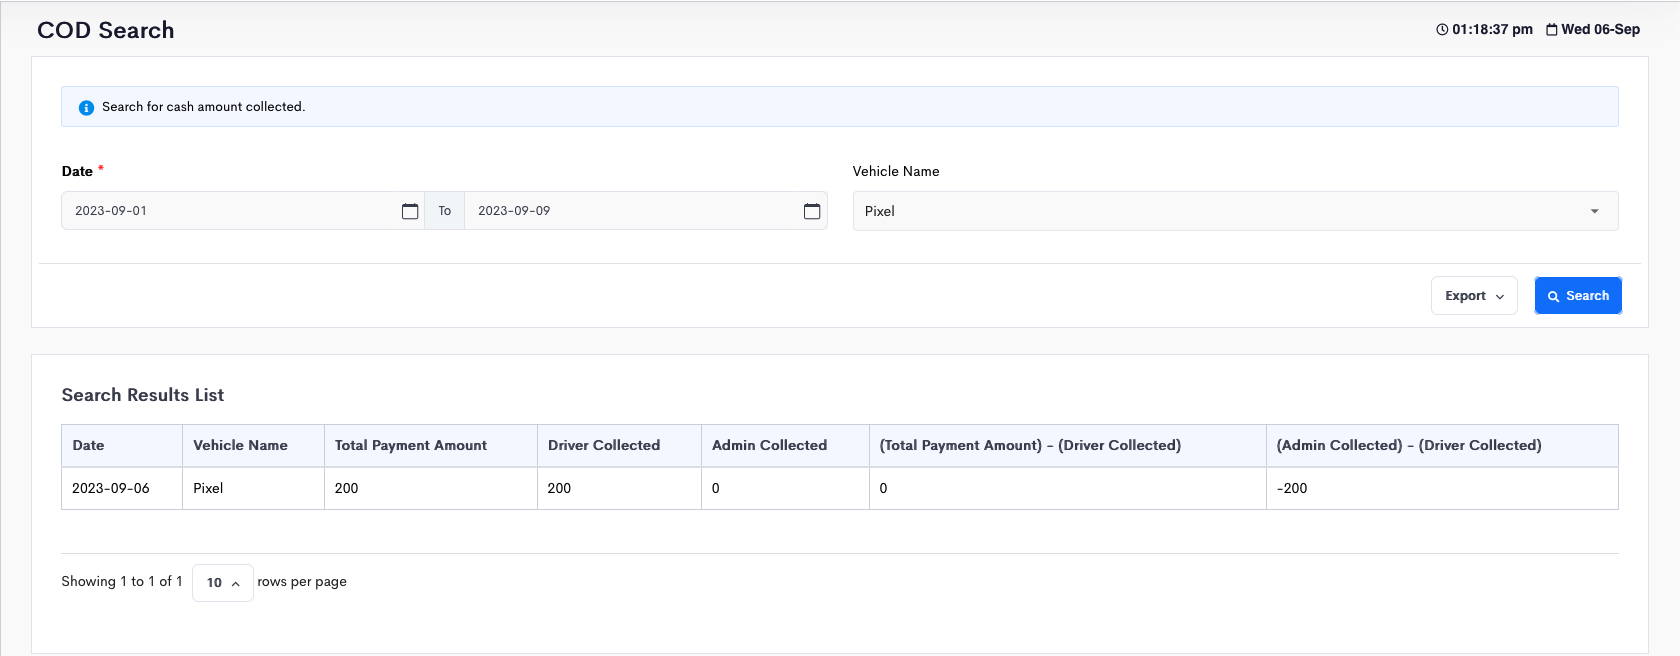Viewport: 1680px width, 656px height.
Task: Click the Date field label
Action: [77, 172]
